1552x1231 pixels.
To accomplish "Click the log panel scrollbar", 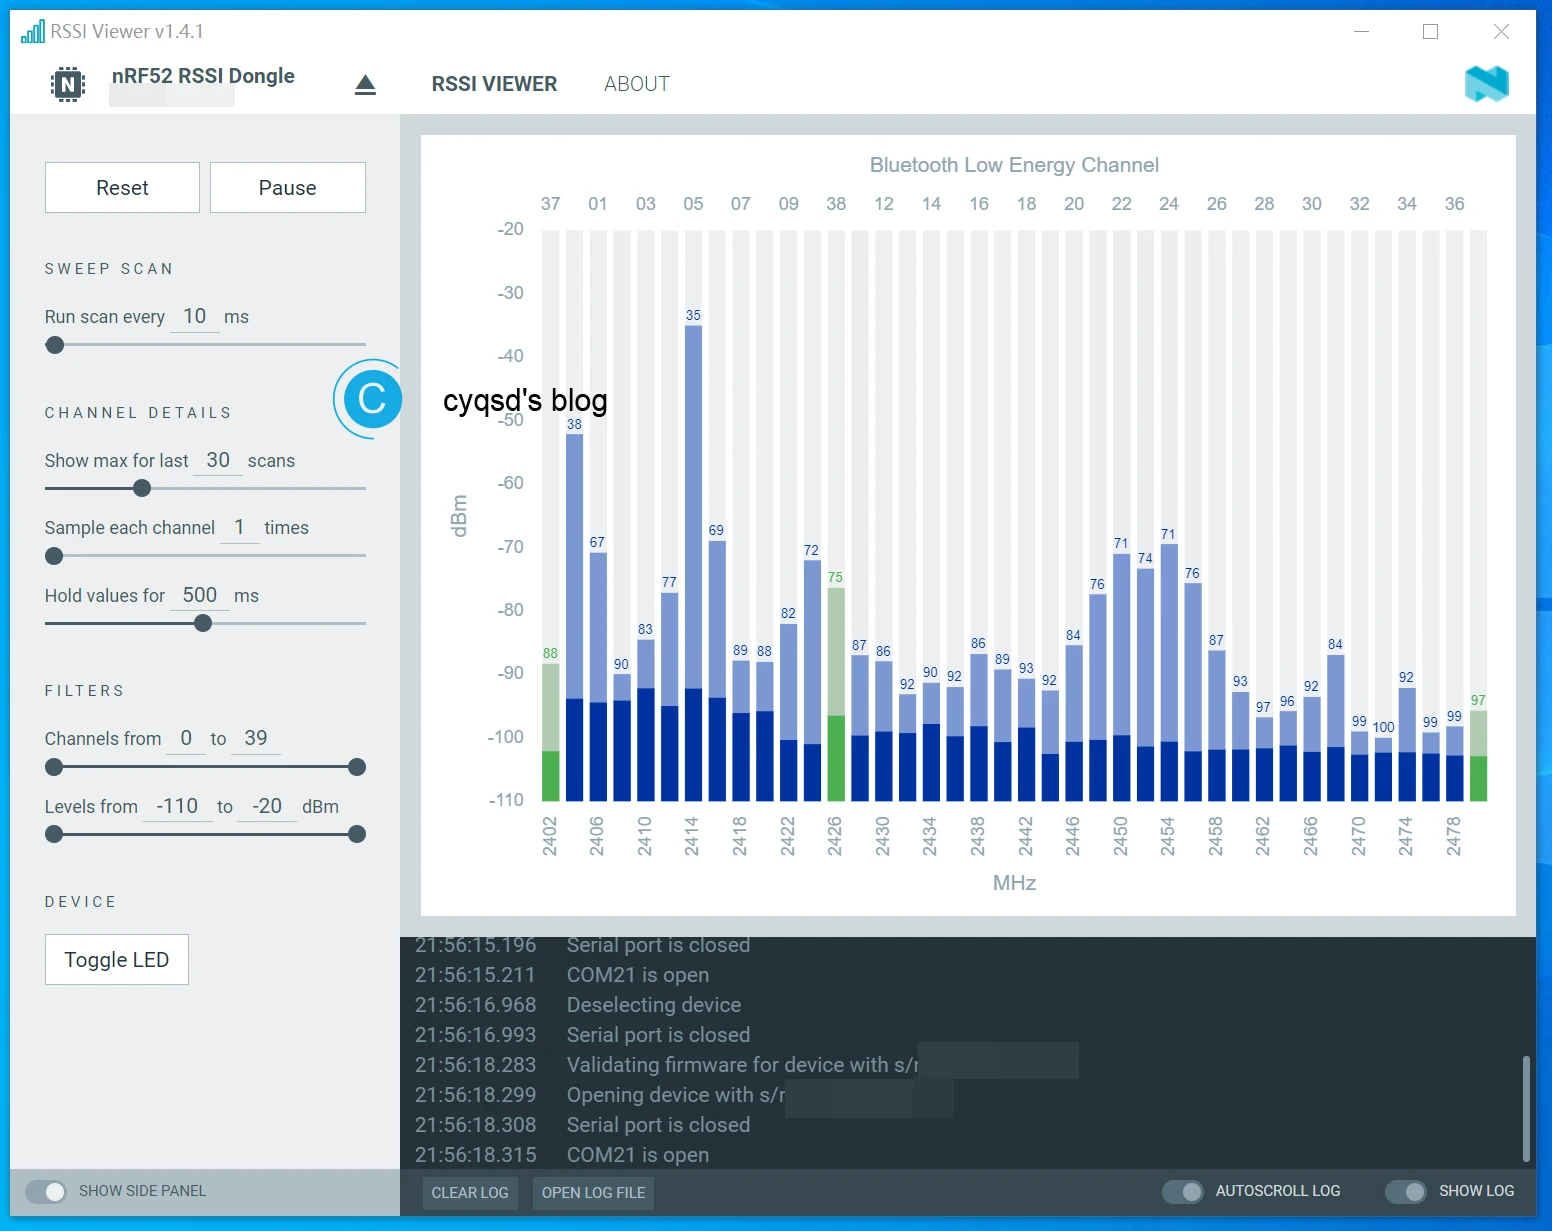I will [x=1526, y=1108].
